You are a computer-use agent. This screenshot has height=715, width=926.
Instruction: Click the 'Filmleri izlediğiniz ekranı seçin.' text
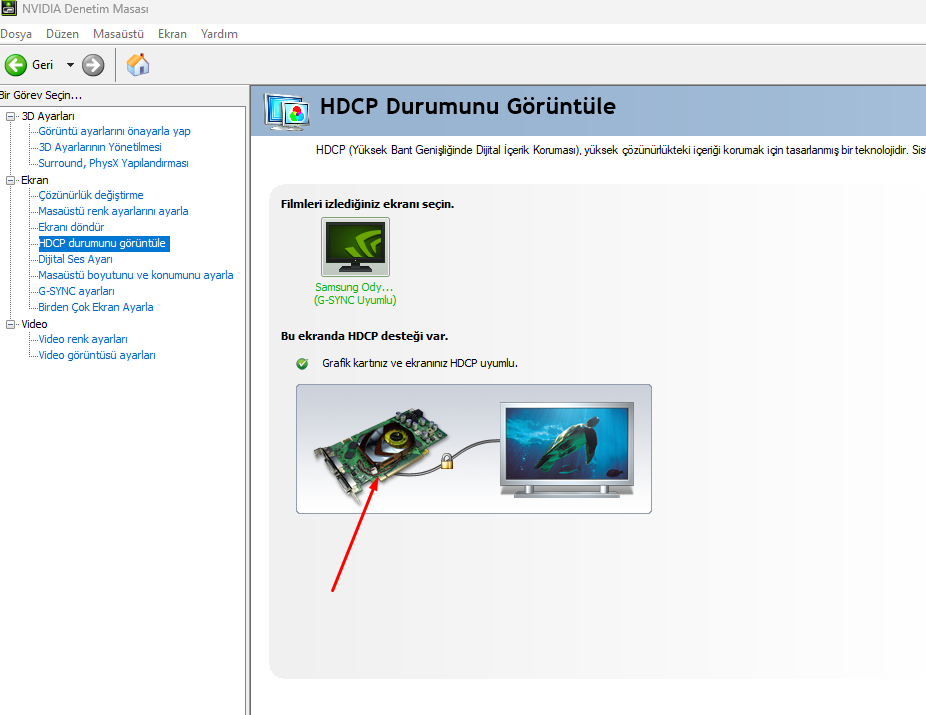(367, 204)
